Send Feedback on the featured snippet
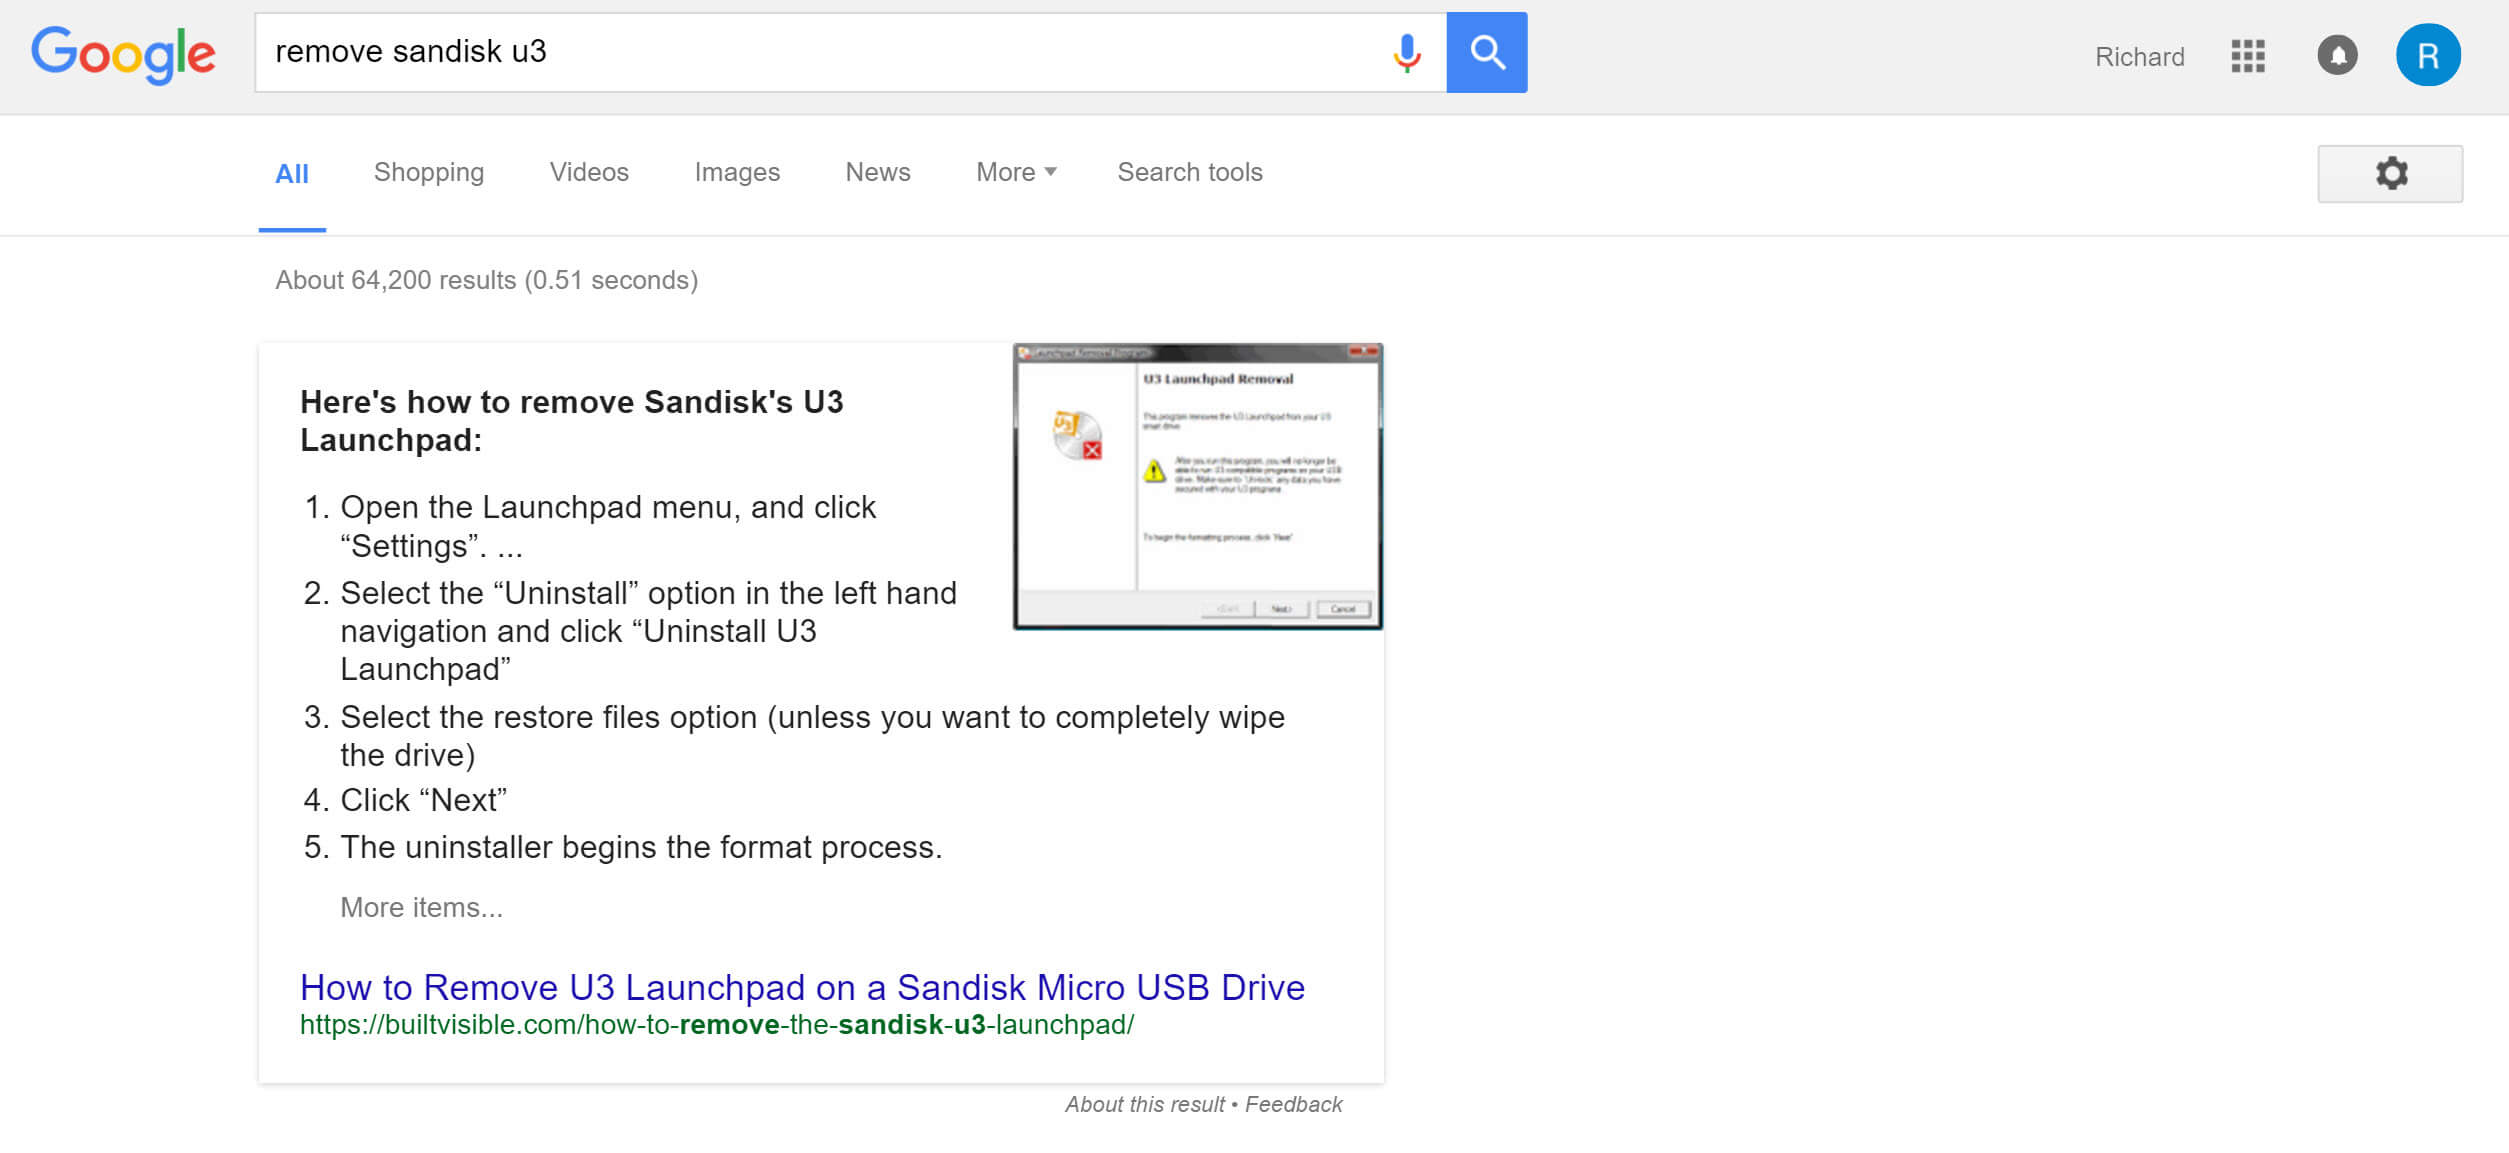 [x=1293, y=1104]
